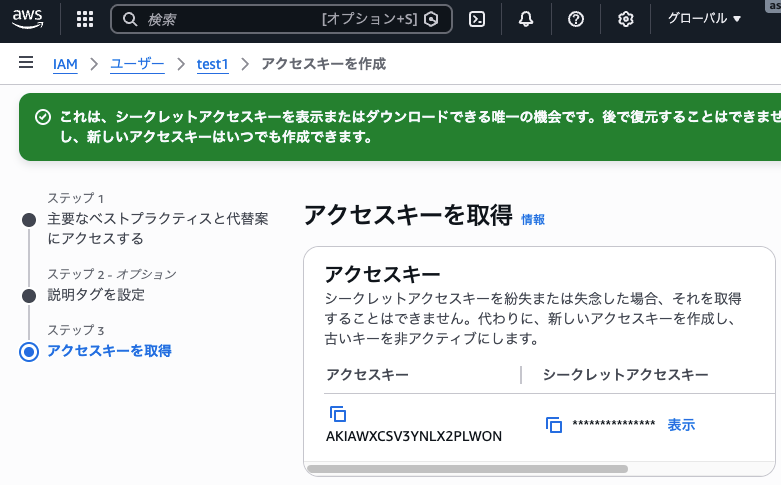
Task: Click access key AKIAWXCSV3YNLX2PLWON text
Action: pos(414,436)
